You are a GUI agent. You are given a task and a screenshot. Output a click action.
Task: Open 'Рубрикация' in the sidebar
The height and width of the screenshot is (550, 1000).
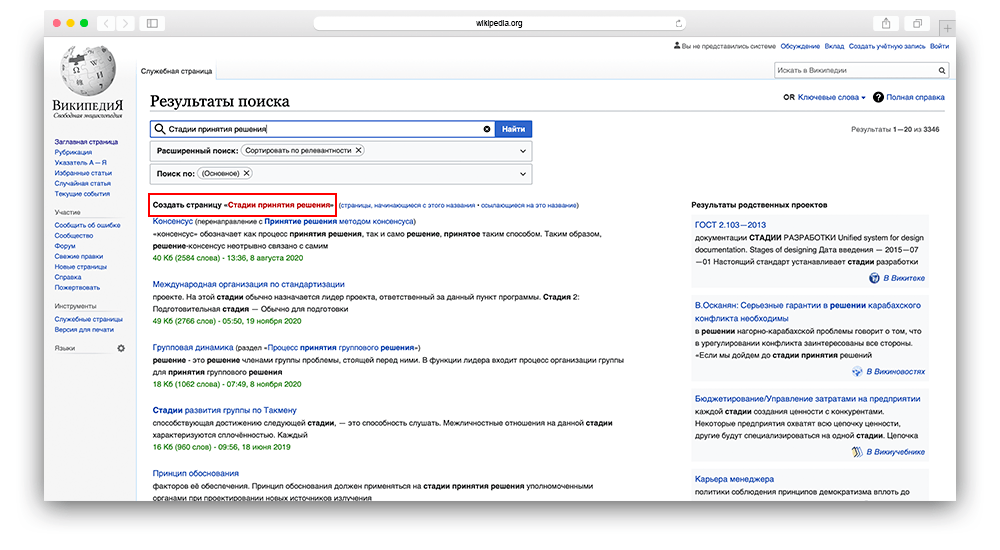click(x=73, y=152)
